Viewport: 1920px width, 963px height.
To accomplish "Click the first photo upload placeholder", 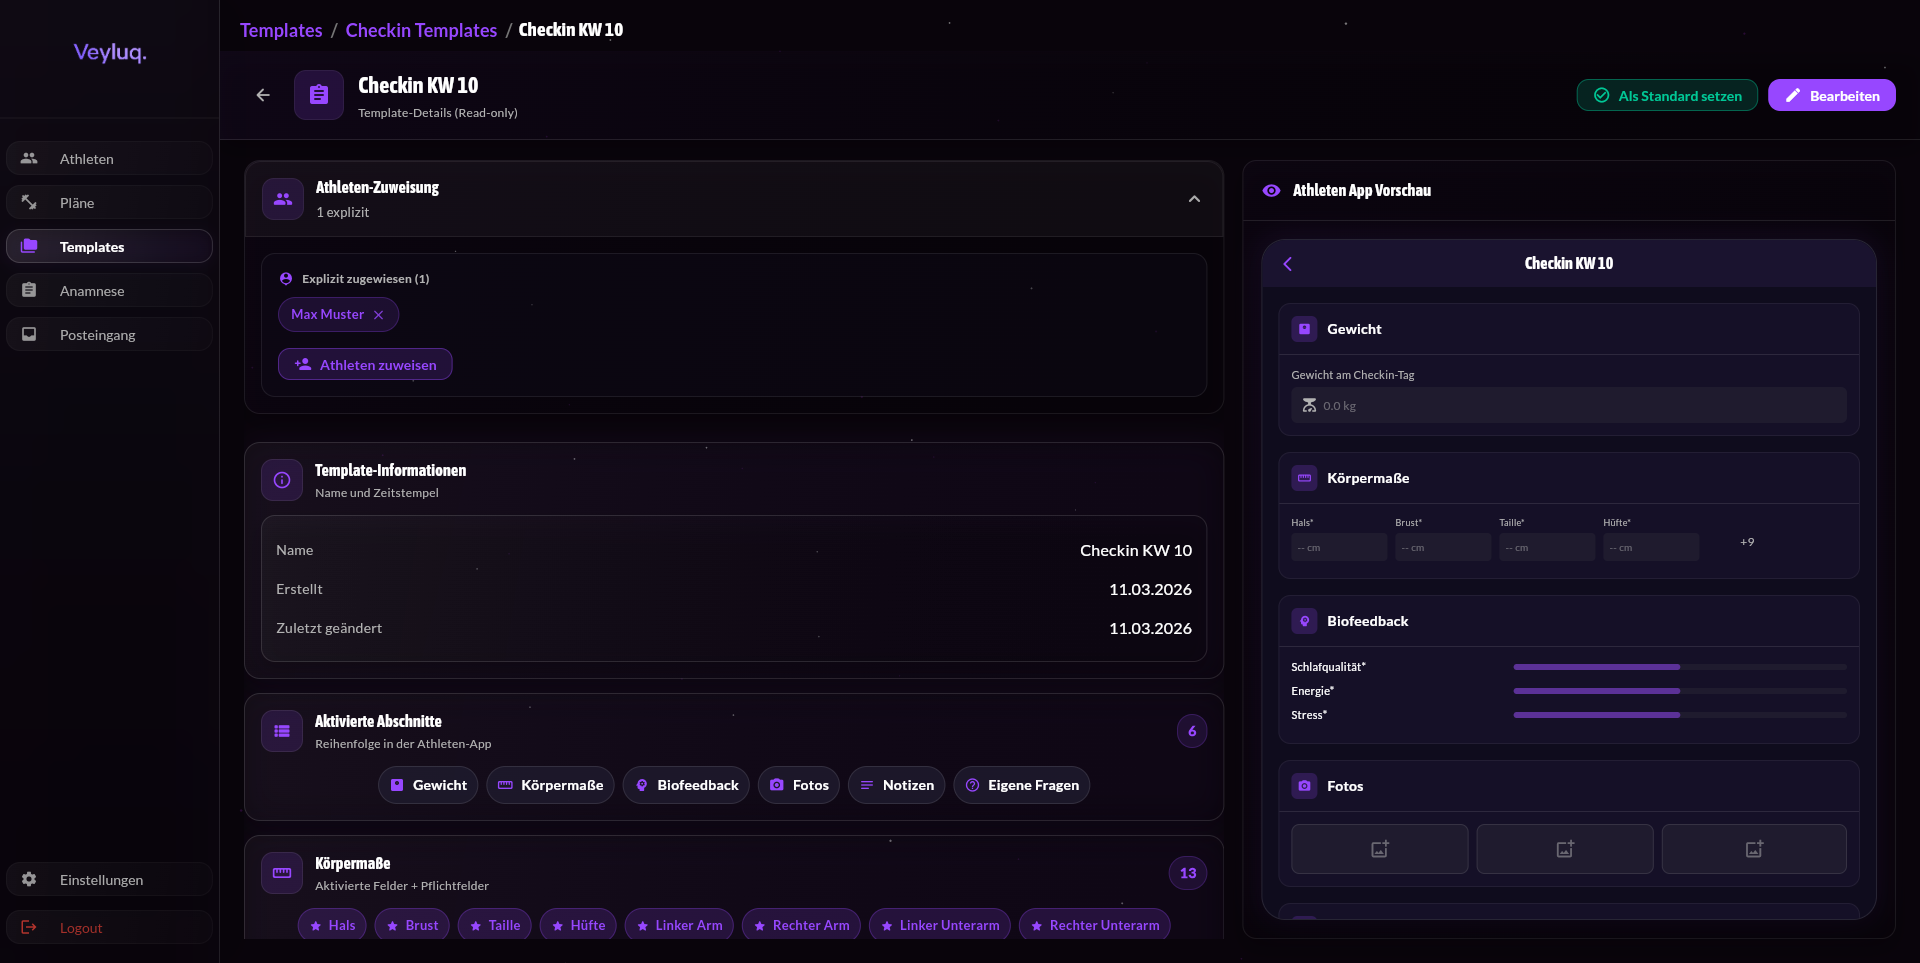I will pyautogui.click(x=1379, y=849).
